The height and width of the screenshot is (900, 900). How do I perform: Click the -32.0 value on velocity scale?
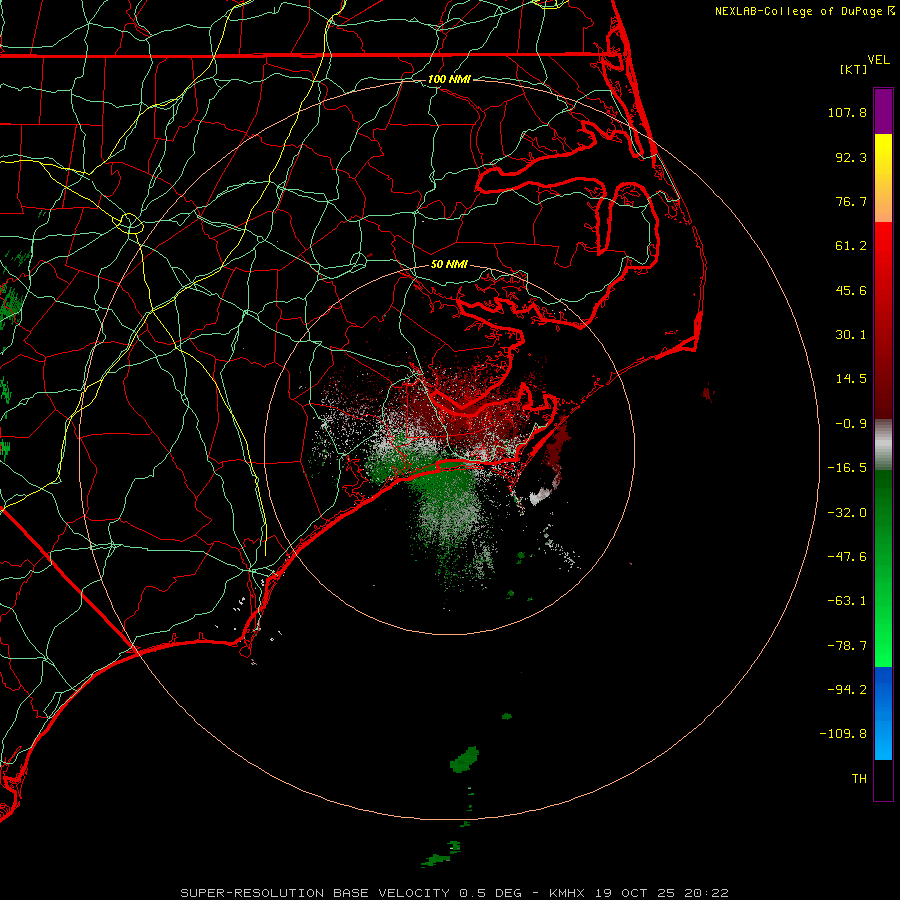[847, 513]
